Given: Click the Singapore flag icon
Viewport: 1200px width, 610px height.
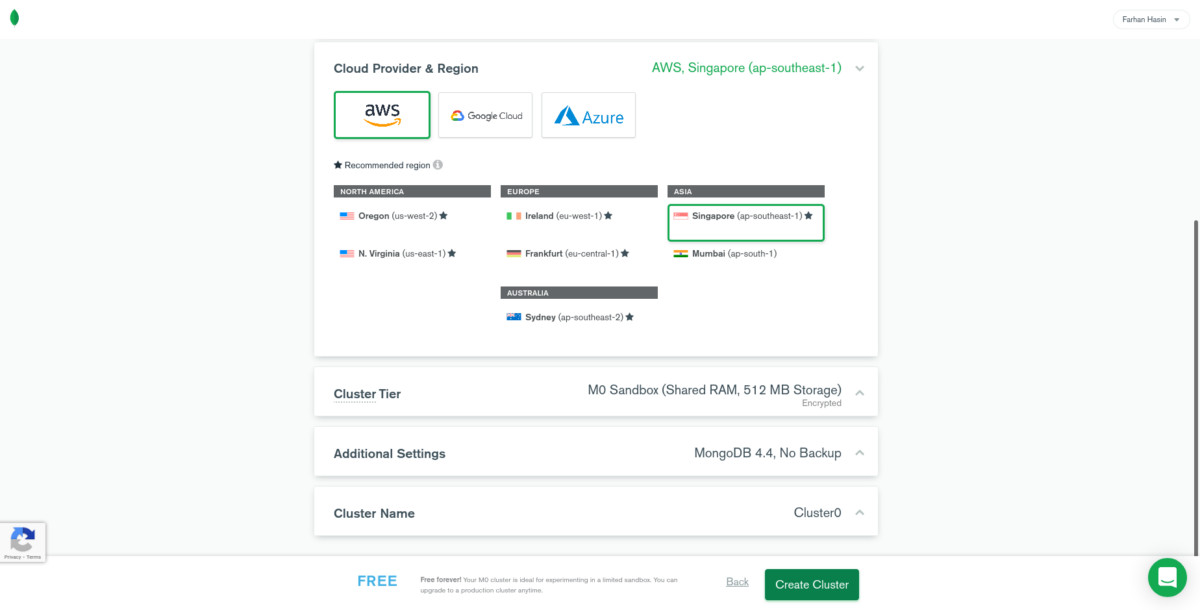Looking at the screenshot, I should (681, 215).
